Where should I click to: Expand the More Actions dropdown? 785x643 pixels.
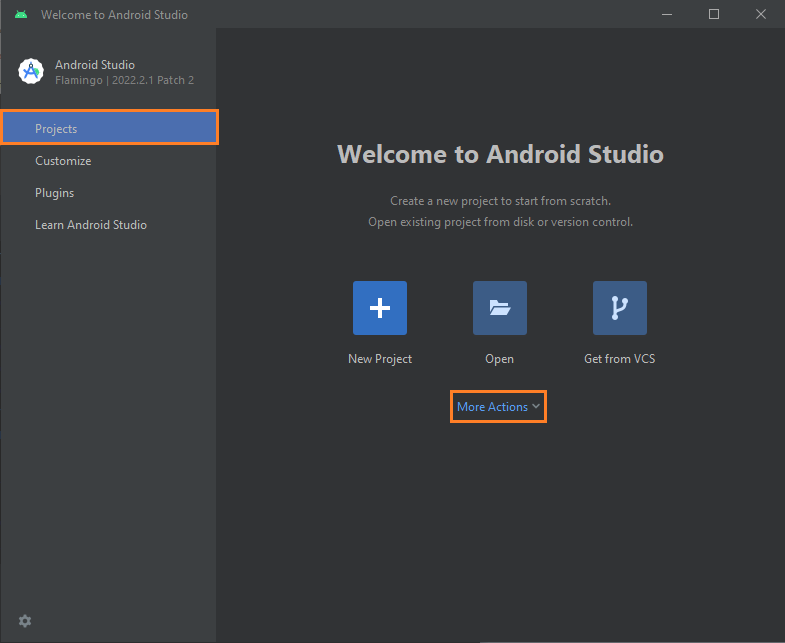[498, 407]
